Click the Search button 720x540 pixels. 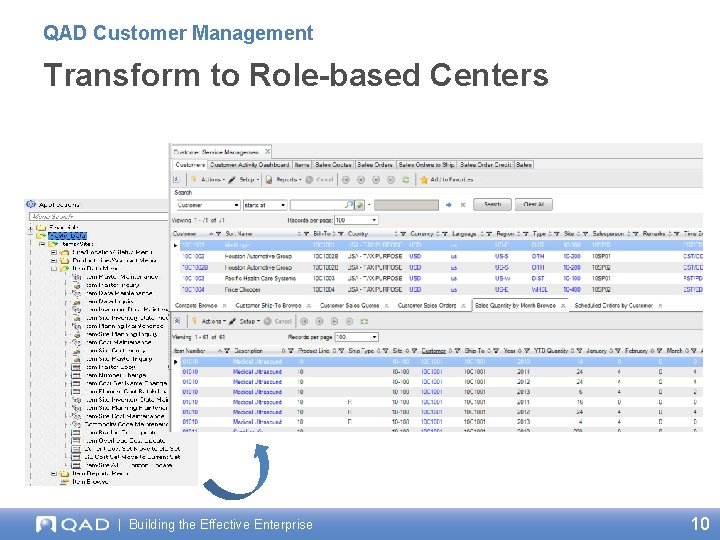pyautogui.click(x=492, y=204)
